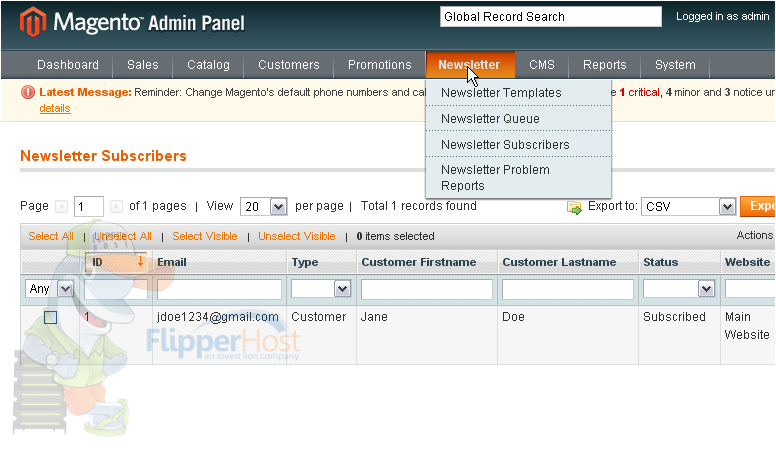Viewport: 776px width, 450px height.
Task: Sort by the Status column header
Action: click(x=661, y=262)
